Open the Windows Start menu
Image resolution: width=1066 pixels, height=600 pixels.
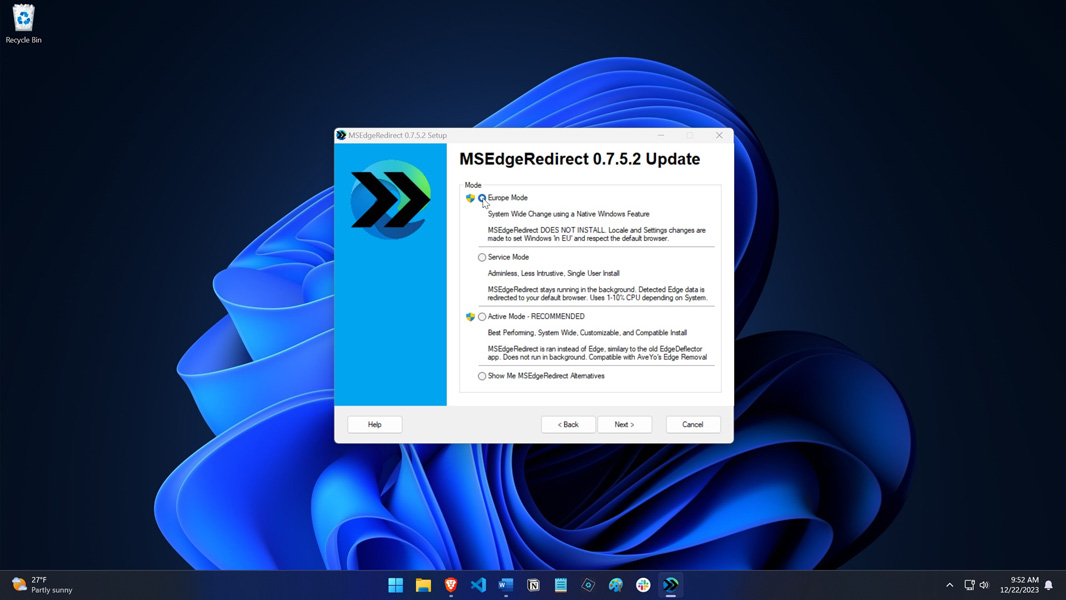(396, 585)
